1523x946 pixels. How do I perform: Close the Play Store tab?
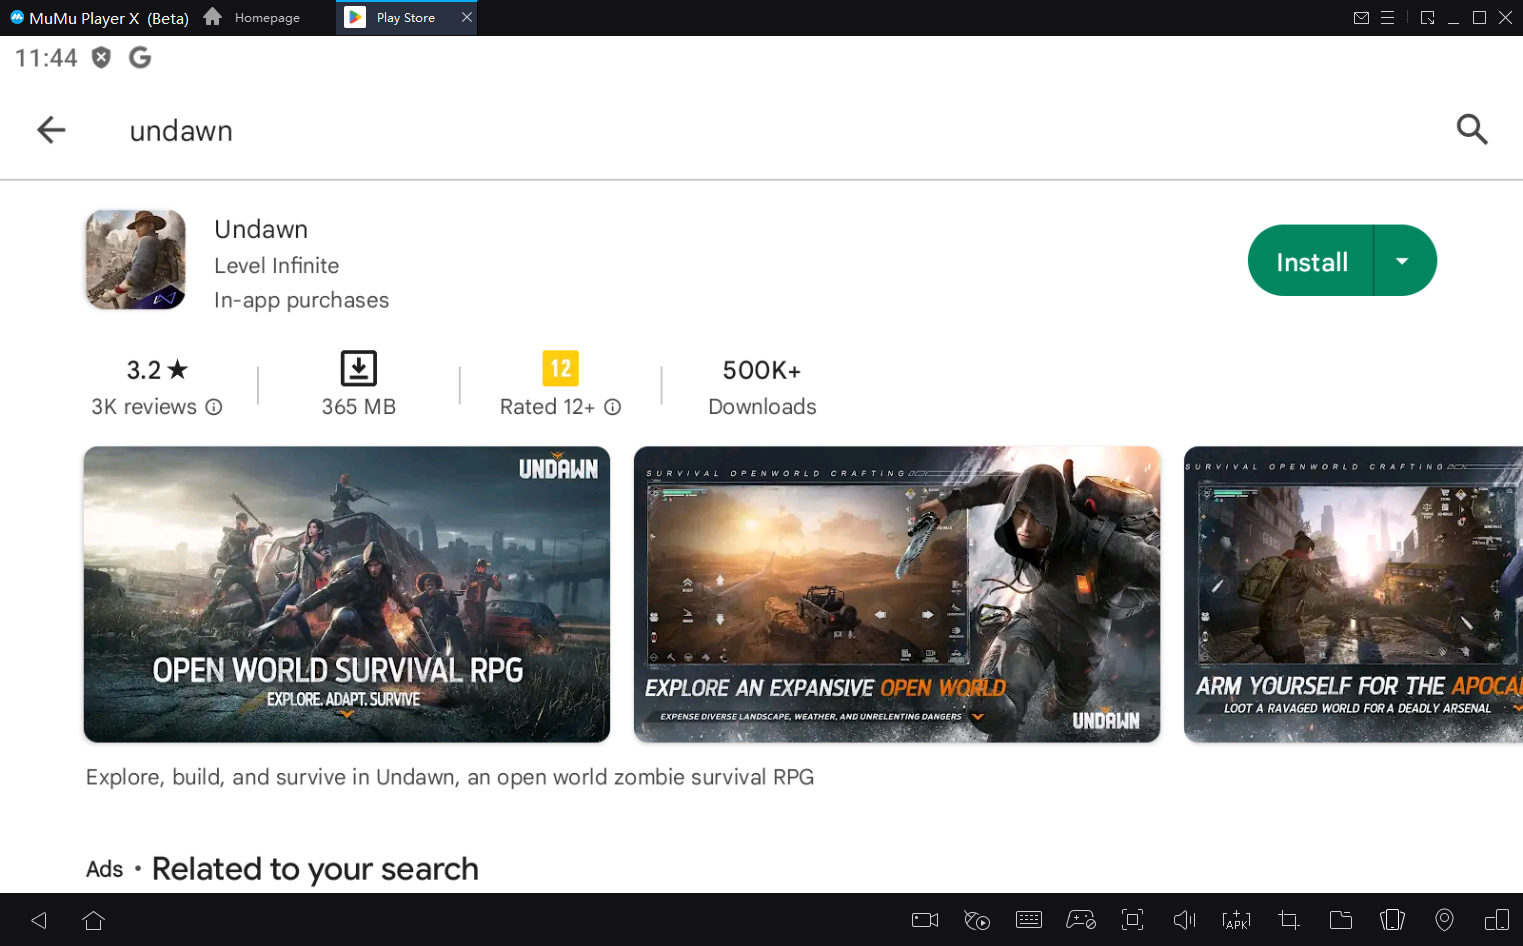point(466,18)
